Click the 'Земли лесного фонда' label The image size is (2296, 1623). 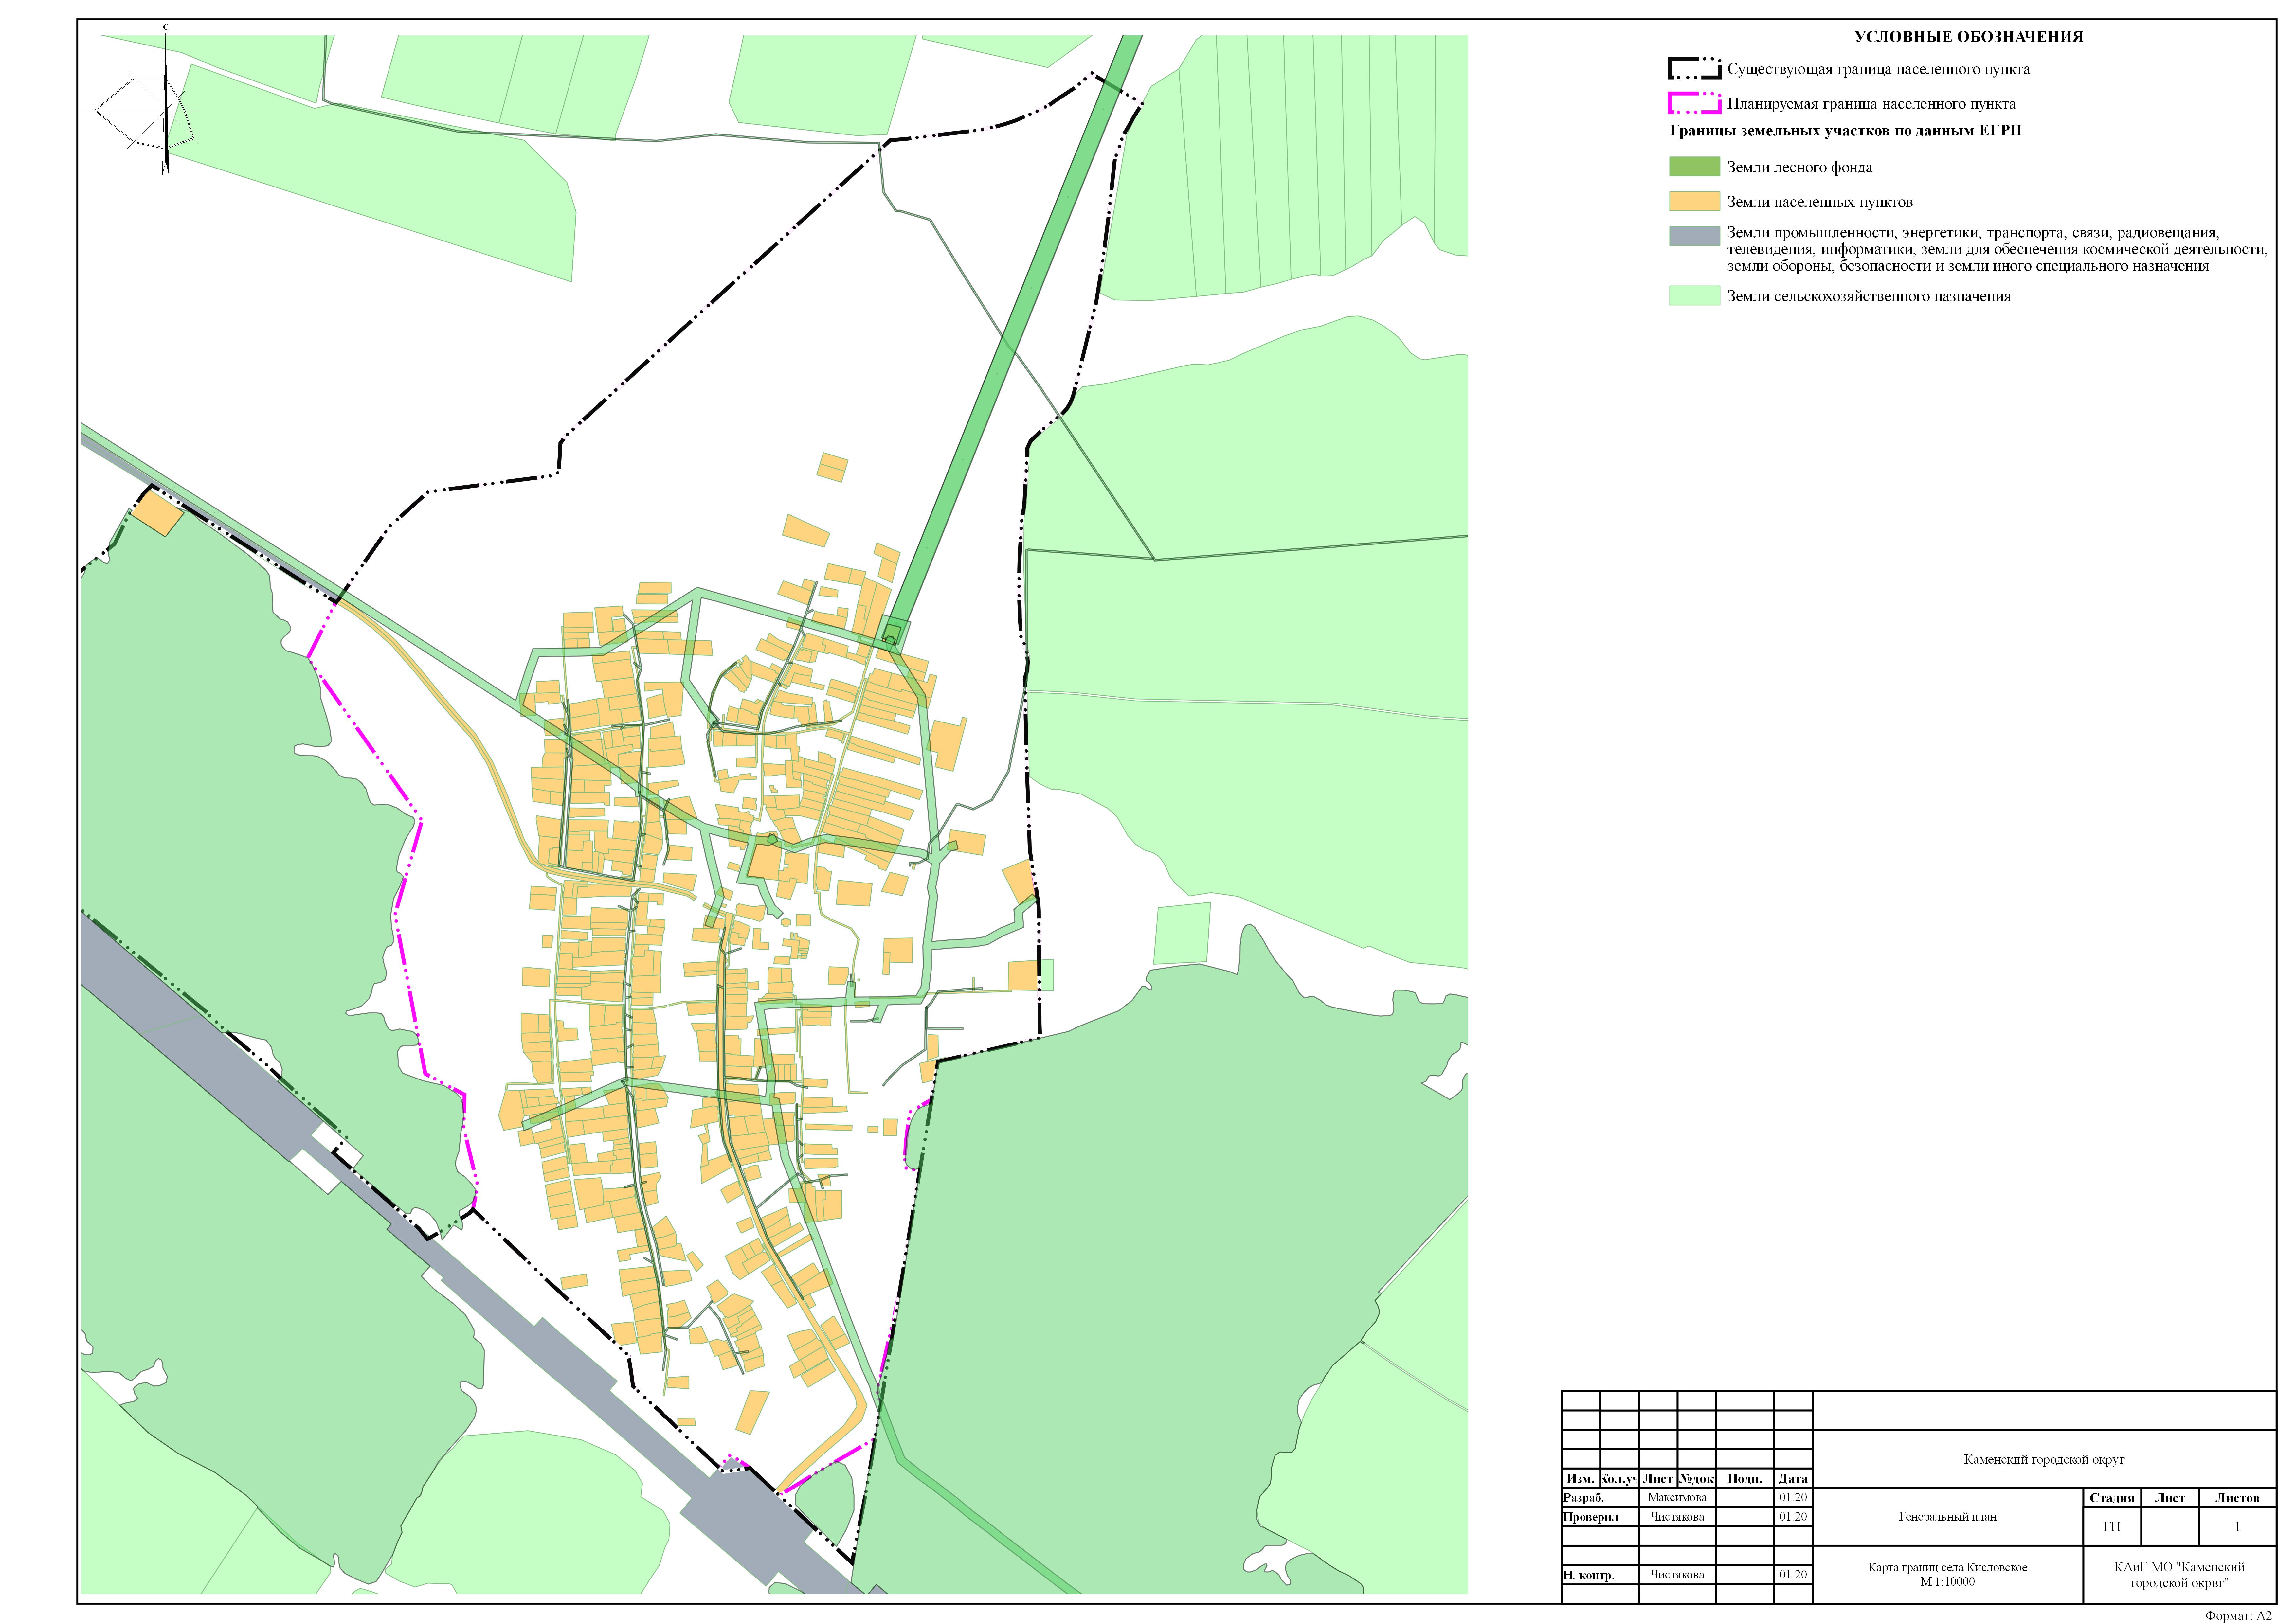[x=1800, y=168]
